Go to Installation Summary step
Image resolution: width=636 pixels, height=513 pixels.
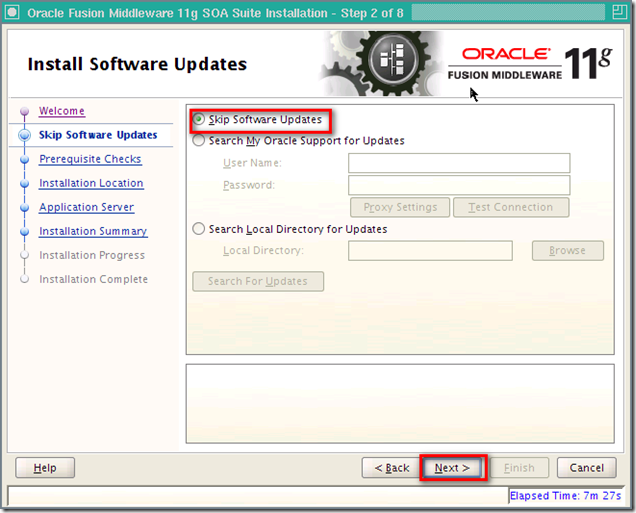click(x=93, y=231)
